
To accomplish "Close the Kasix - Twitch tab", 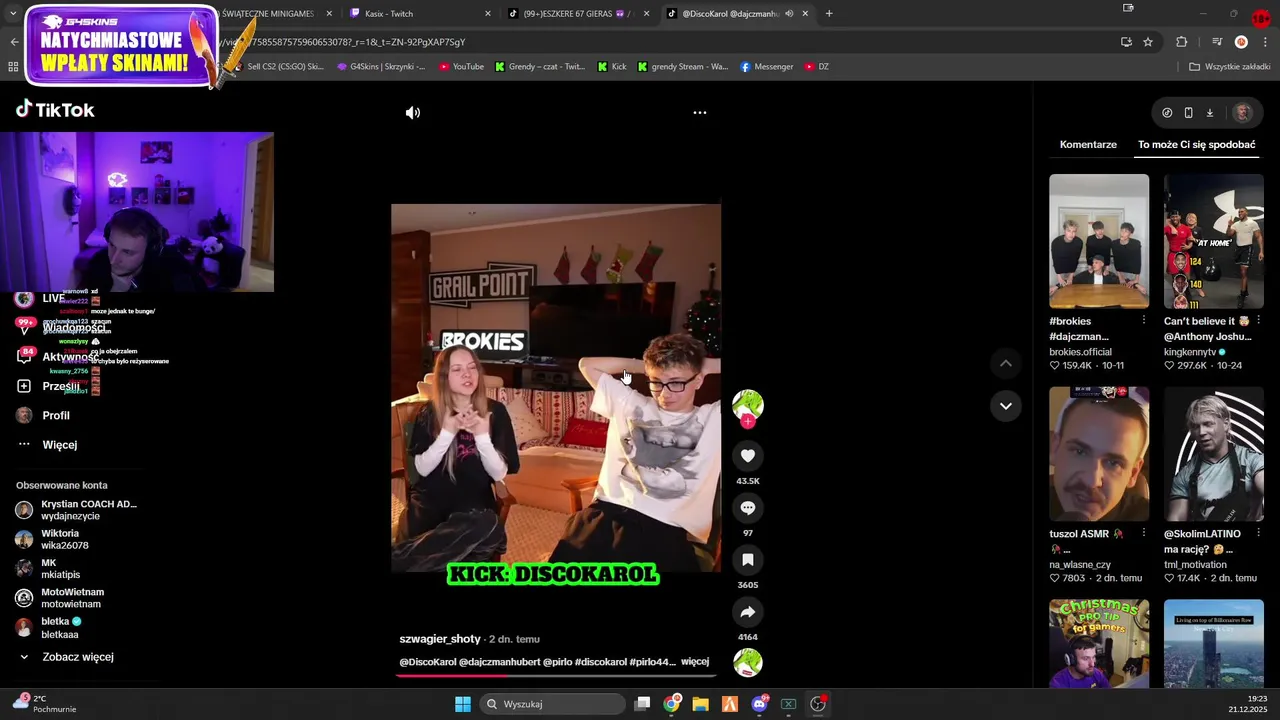I will click(x=488, y=14).
